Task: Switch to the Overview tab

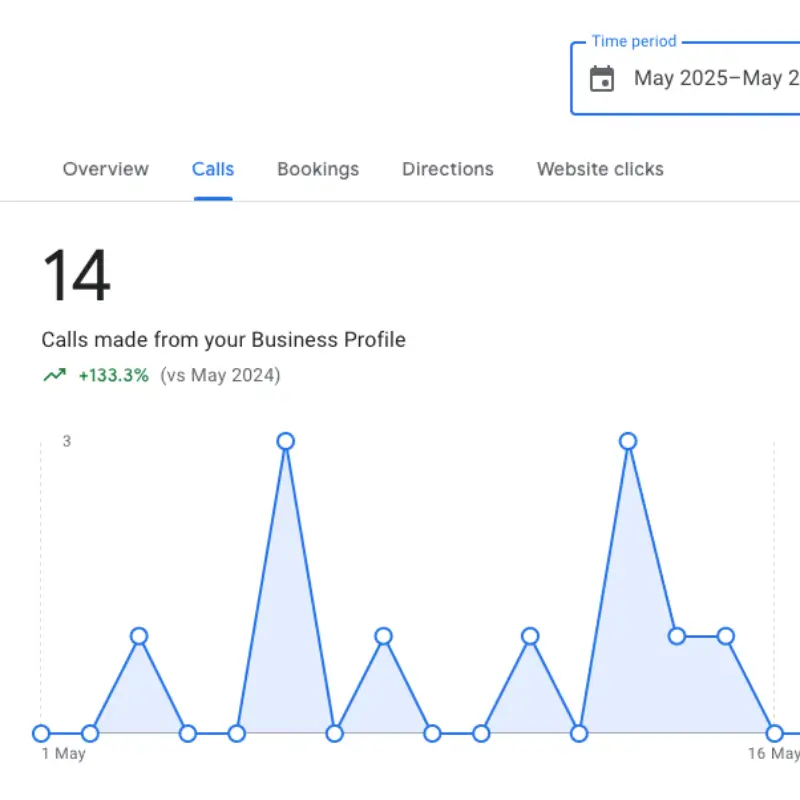Action: (x=105, y=169)
